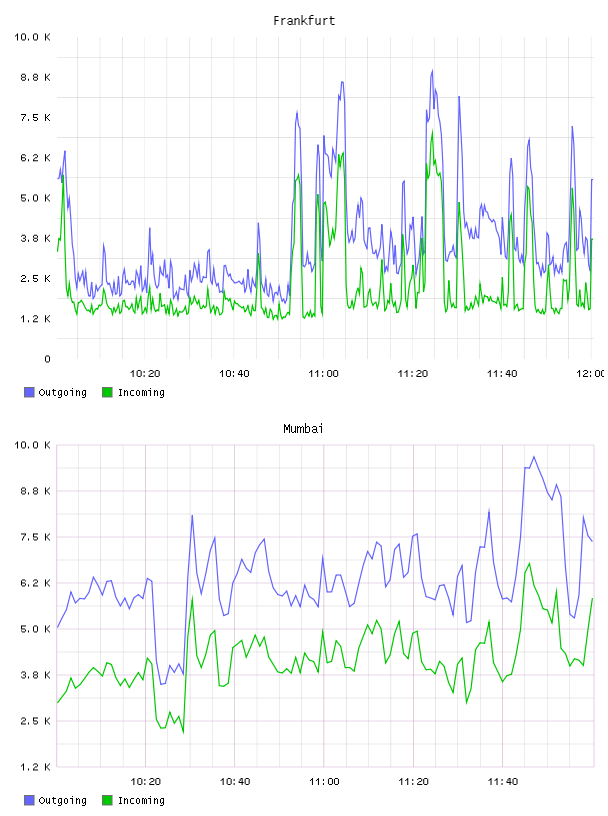Image resolution: width=608 pixels, height=816 pixels.
Task: Click Incoming label in Frankfurt legend
Action: [141, 392]
